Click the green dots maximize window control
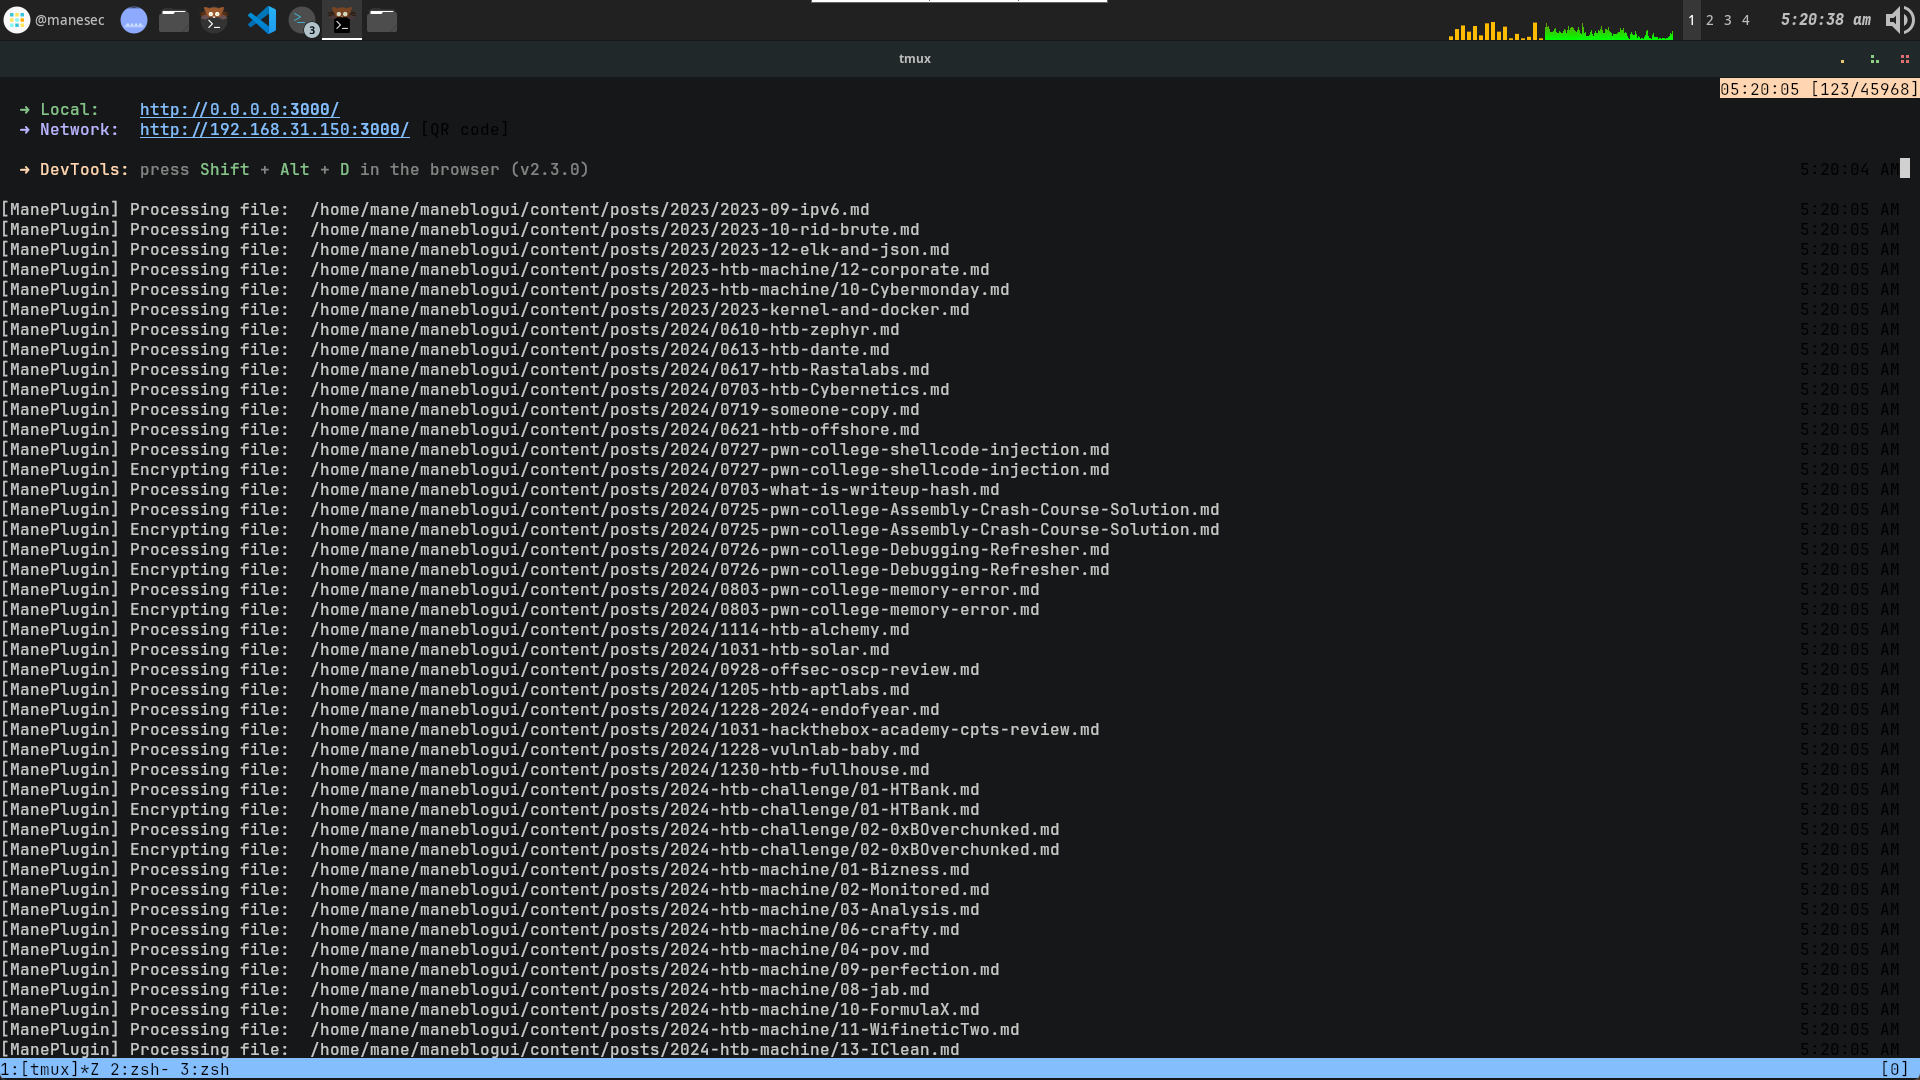This screenshot has width=1920, height=1080. point(1874,60)
